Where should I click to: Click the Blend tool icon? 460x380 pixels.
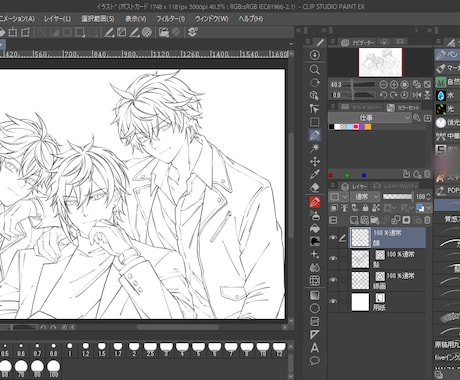[314, 267]
